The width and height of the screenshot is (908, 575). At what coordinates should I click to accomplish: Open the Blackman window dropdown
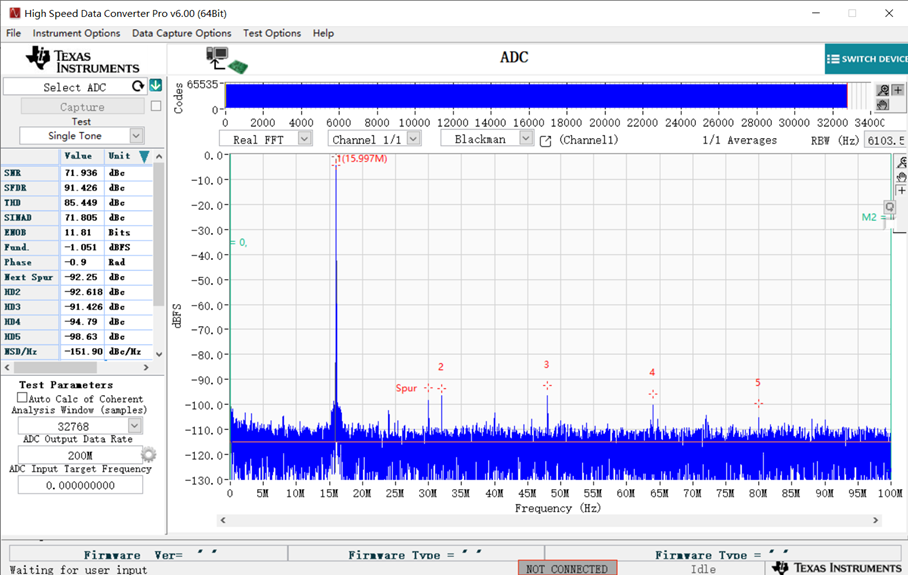point(525,138)
